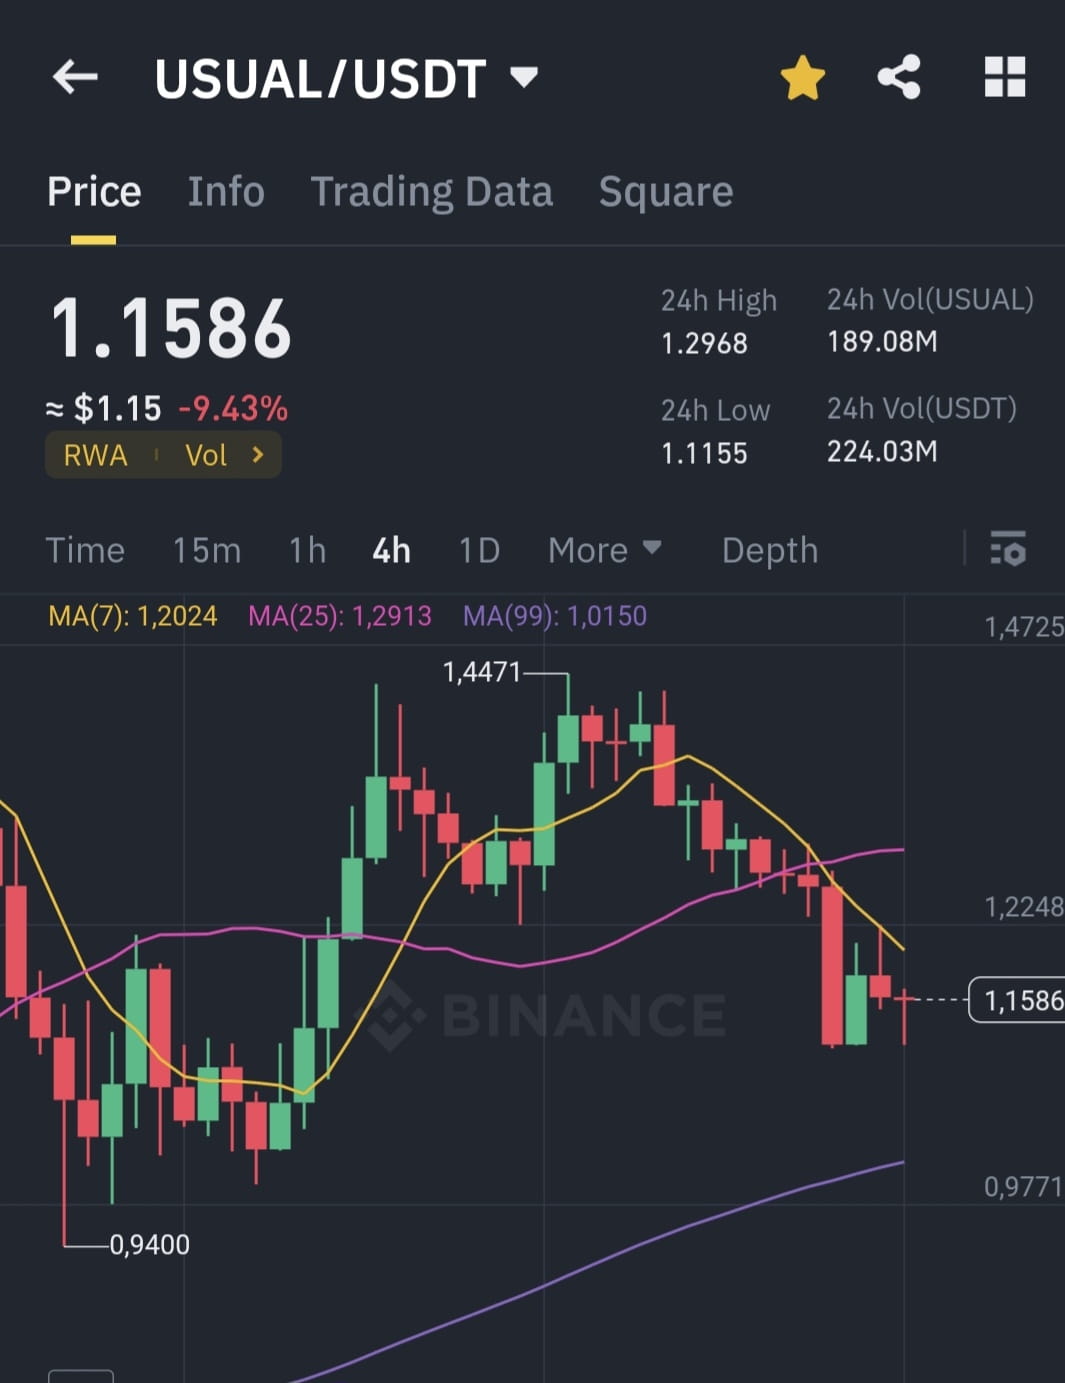1065x1383 pixels.
Task: Open chart settings icon beside Depth
Action: (1007, 550)
